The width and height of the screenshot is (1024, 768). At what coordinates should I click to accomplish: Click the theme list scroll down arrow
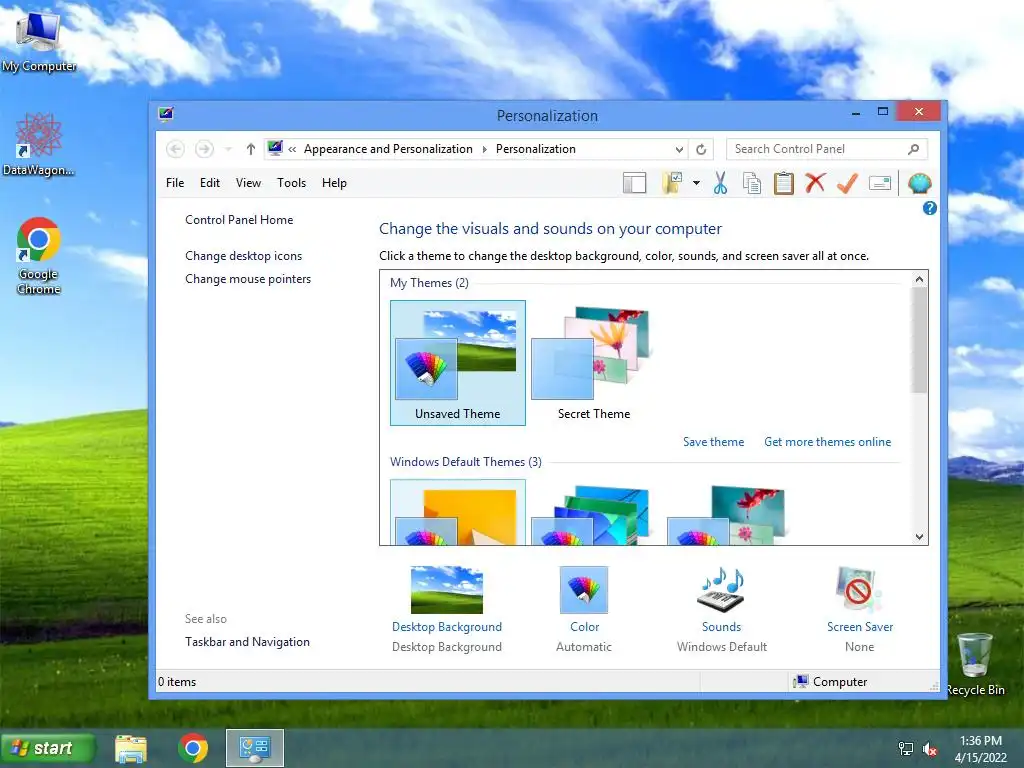[x=920, y=537]
